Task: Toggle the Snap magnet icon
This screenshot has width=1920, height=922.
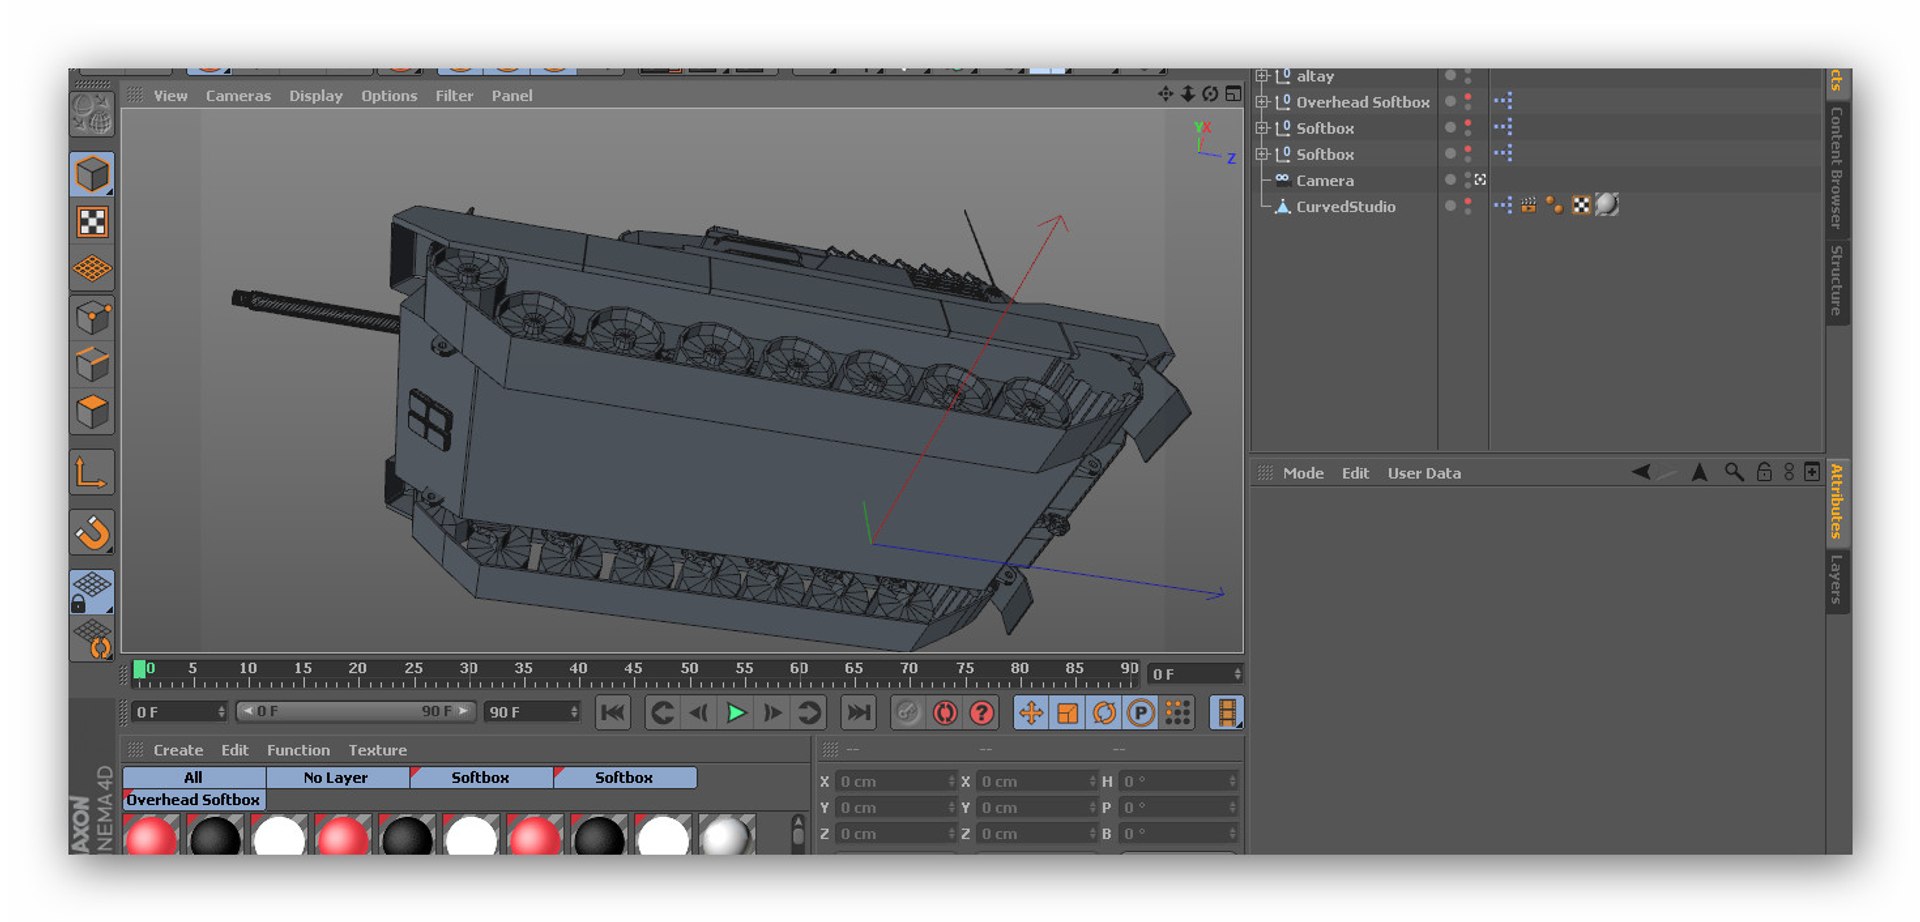Action: click(92, 533)
